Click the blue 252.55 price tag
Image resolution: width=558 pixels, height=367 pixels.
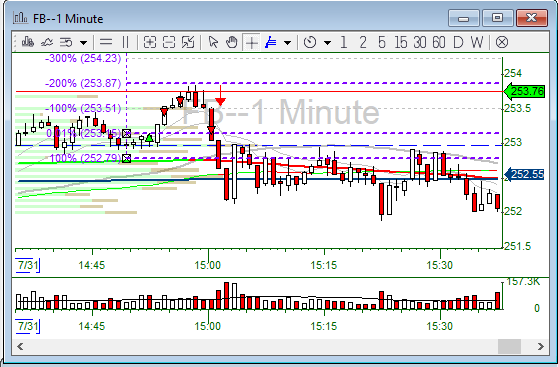pyautogui.click(x=525, y=174)
